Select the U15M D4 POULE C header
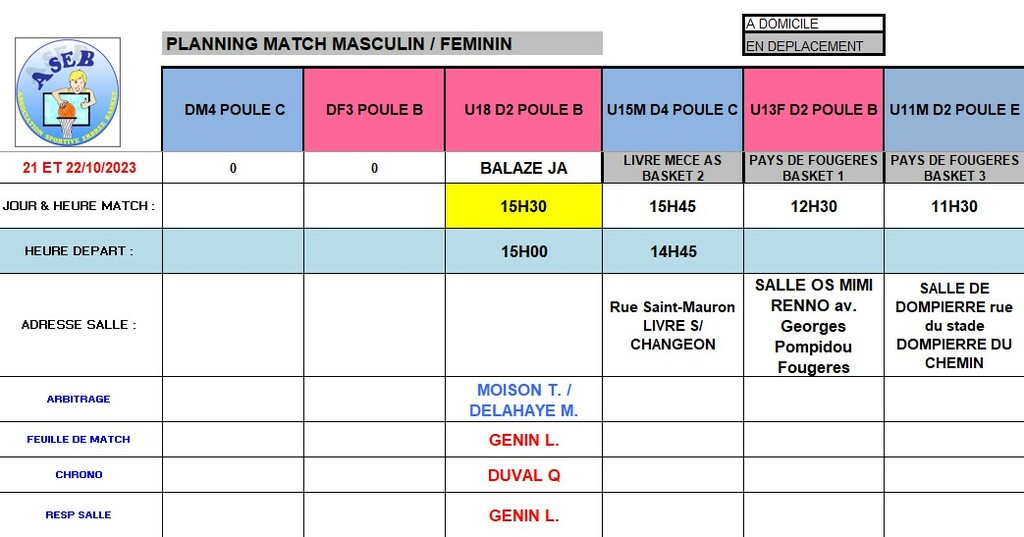 point(672,110)
